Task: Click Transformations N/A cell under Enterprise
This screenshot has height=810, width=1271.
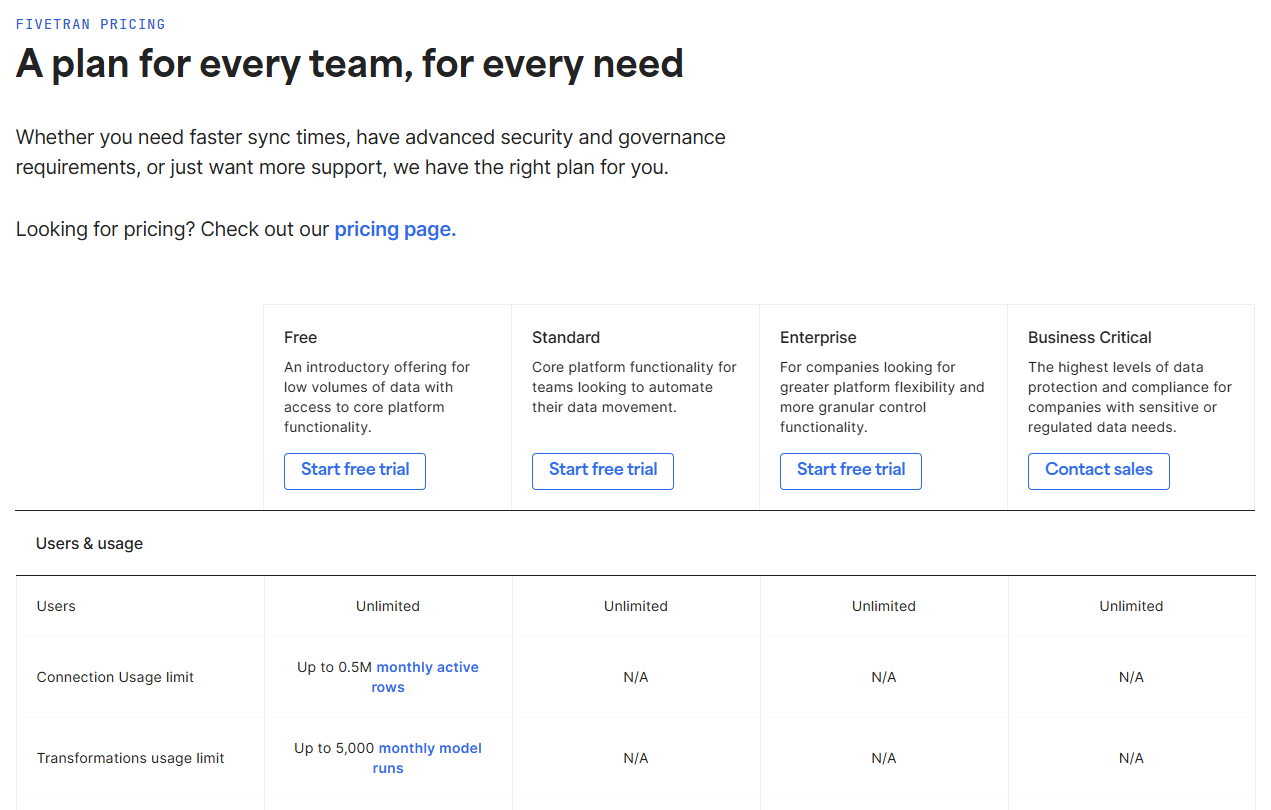Action: click(884, 758)
